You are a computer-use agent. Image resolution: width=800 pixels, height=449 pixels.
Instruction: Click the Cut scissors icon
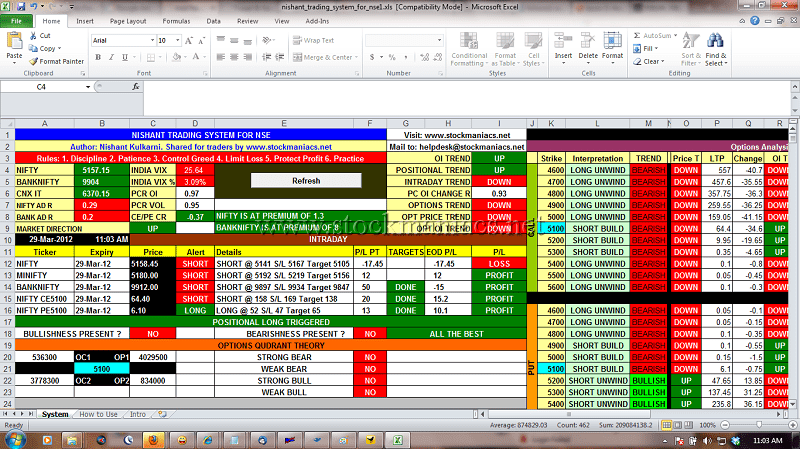click(33, 35)
